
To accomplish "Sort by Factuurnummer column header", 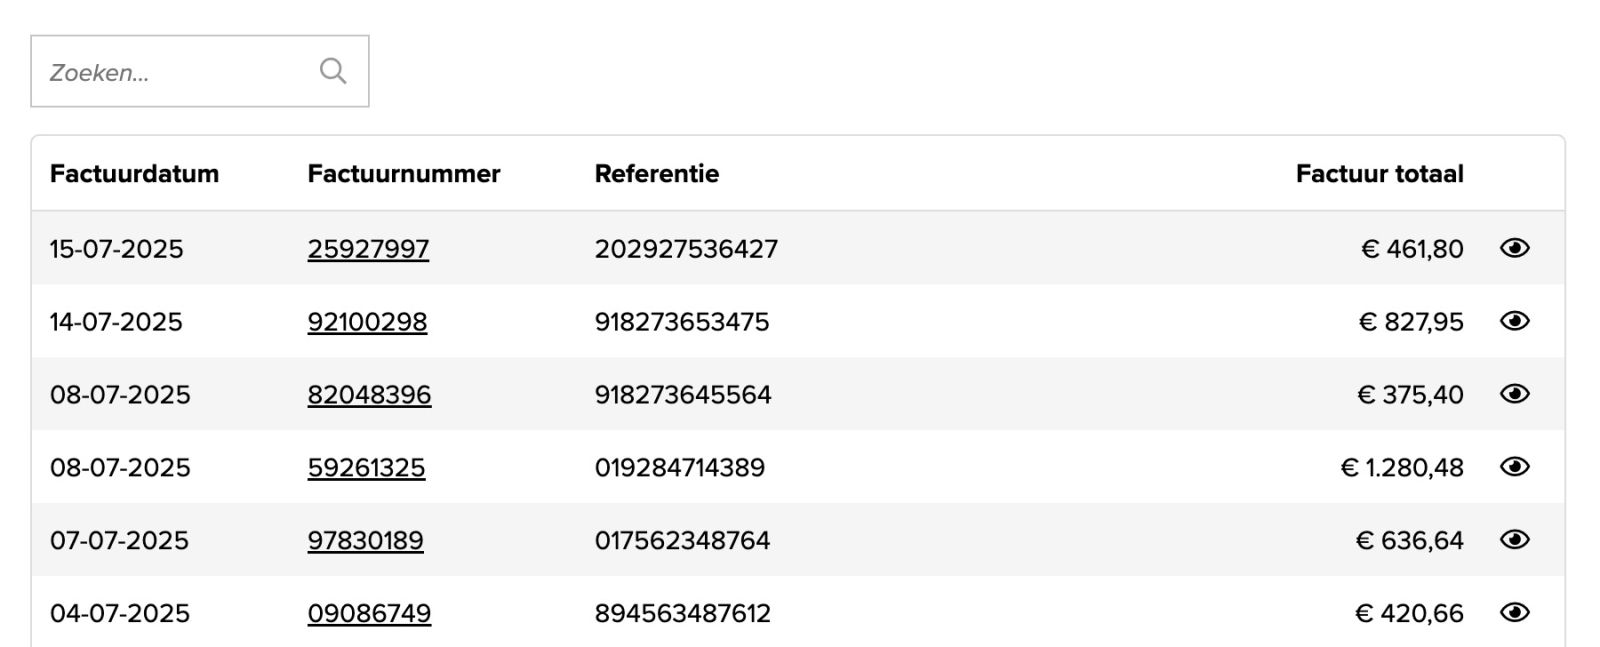I will pyautogui.click(x=403, y=174).
